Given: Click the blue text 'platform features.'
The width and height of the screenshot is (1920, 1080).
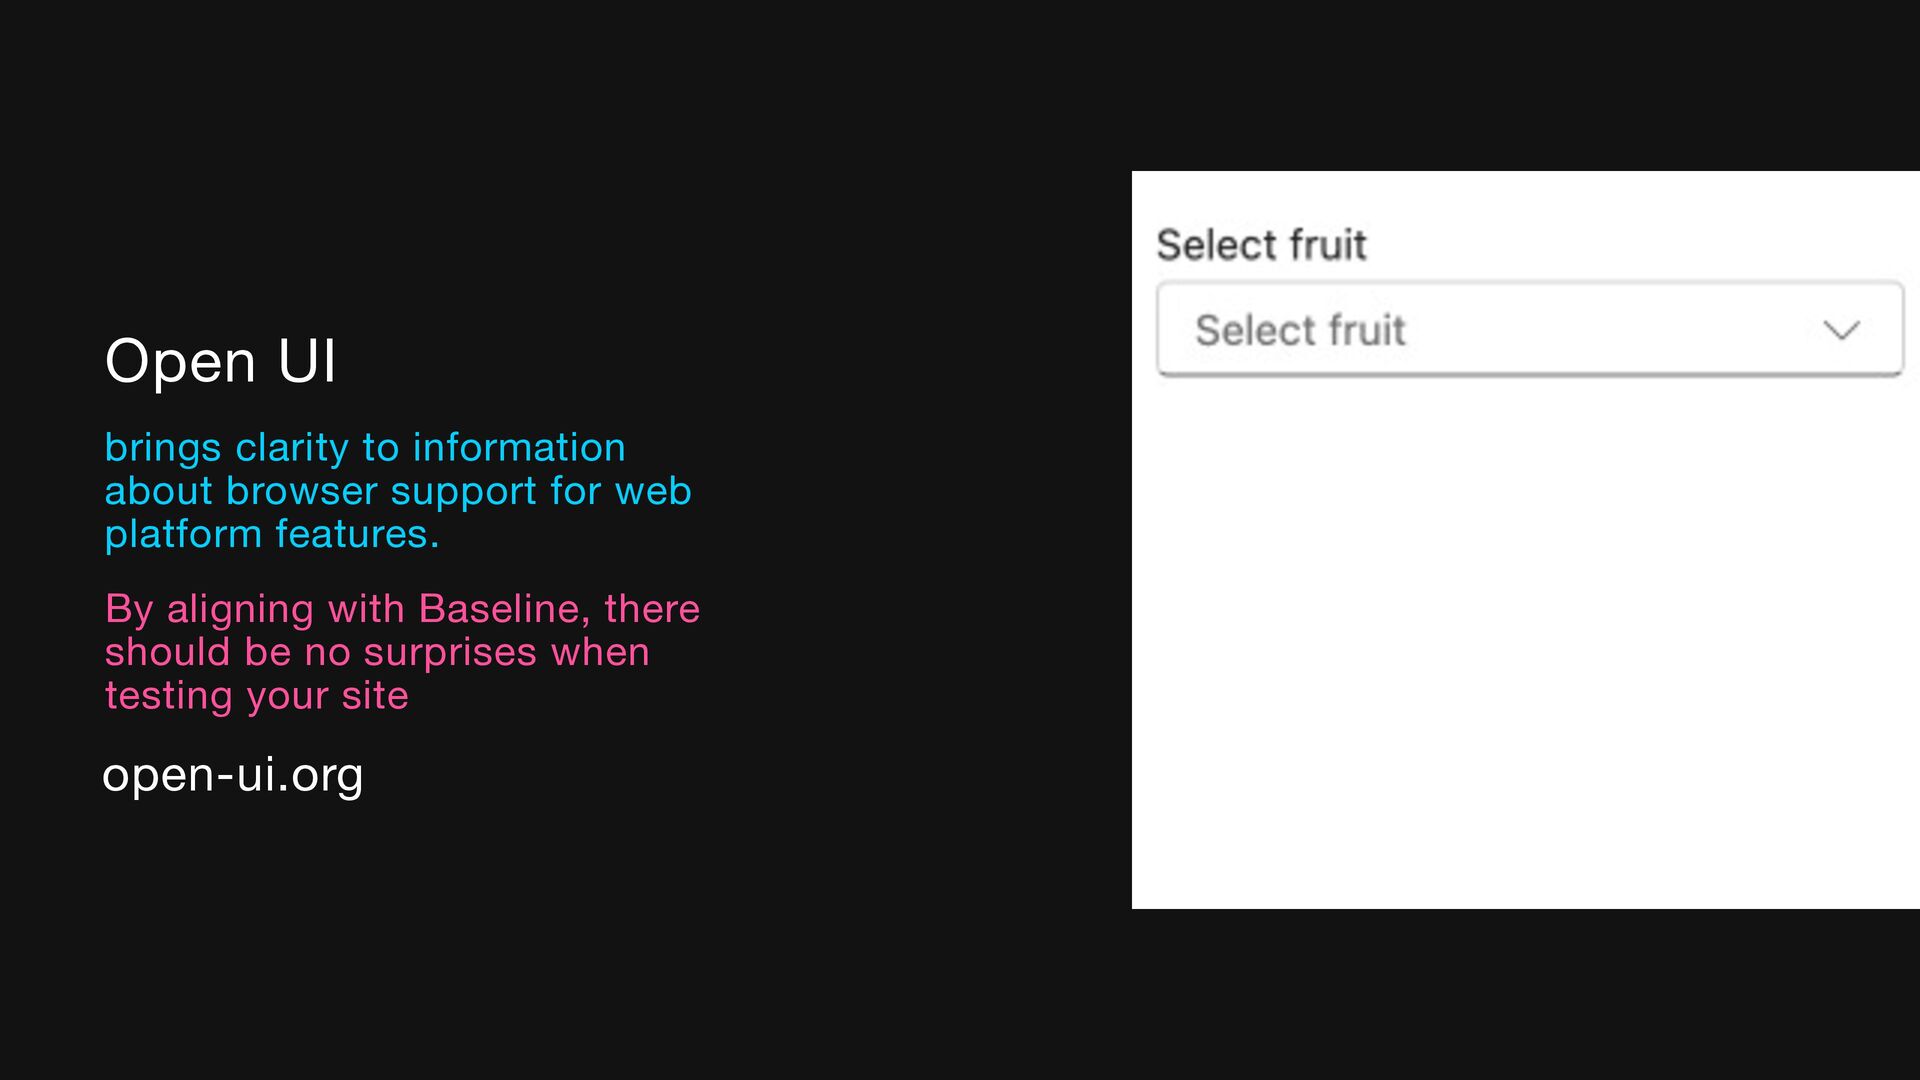Looking at the screenshot, I should pyautogui.click(x=272, y=534).
